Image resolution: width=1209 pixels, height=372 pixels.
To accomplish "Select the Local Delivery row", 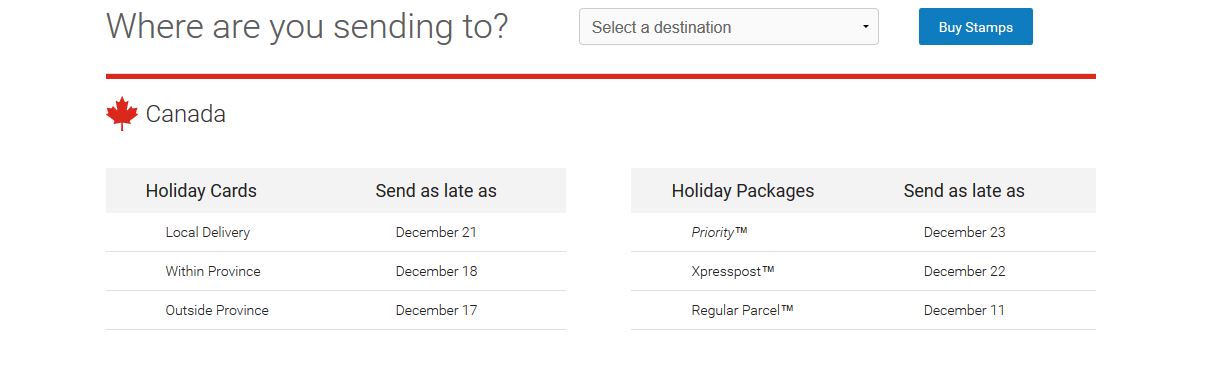I will click(336, 232).
